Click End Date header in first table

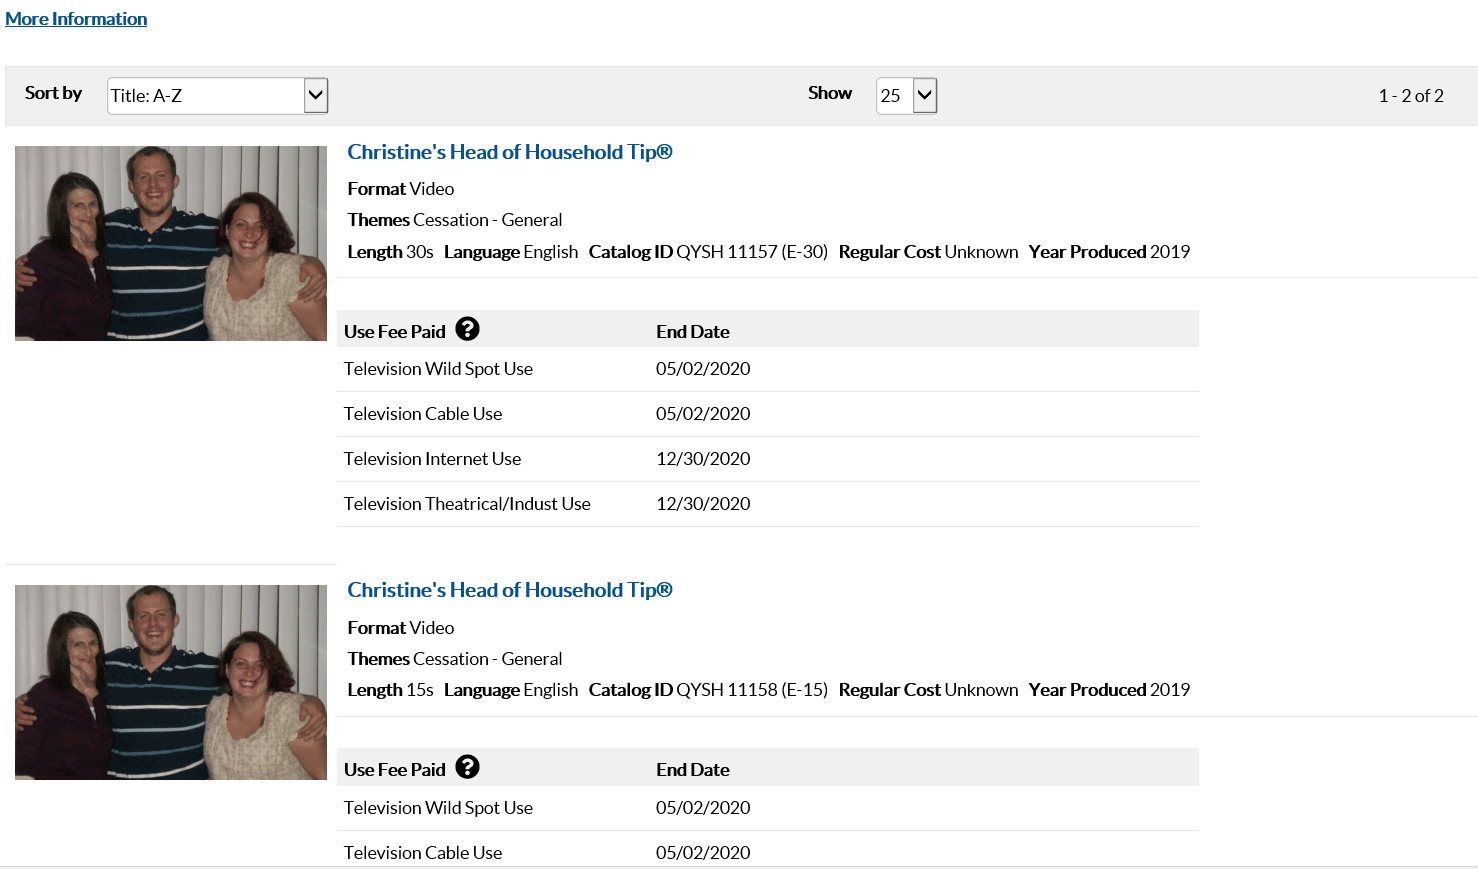692,332
